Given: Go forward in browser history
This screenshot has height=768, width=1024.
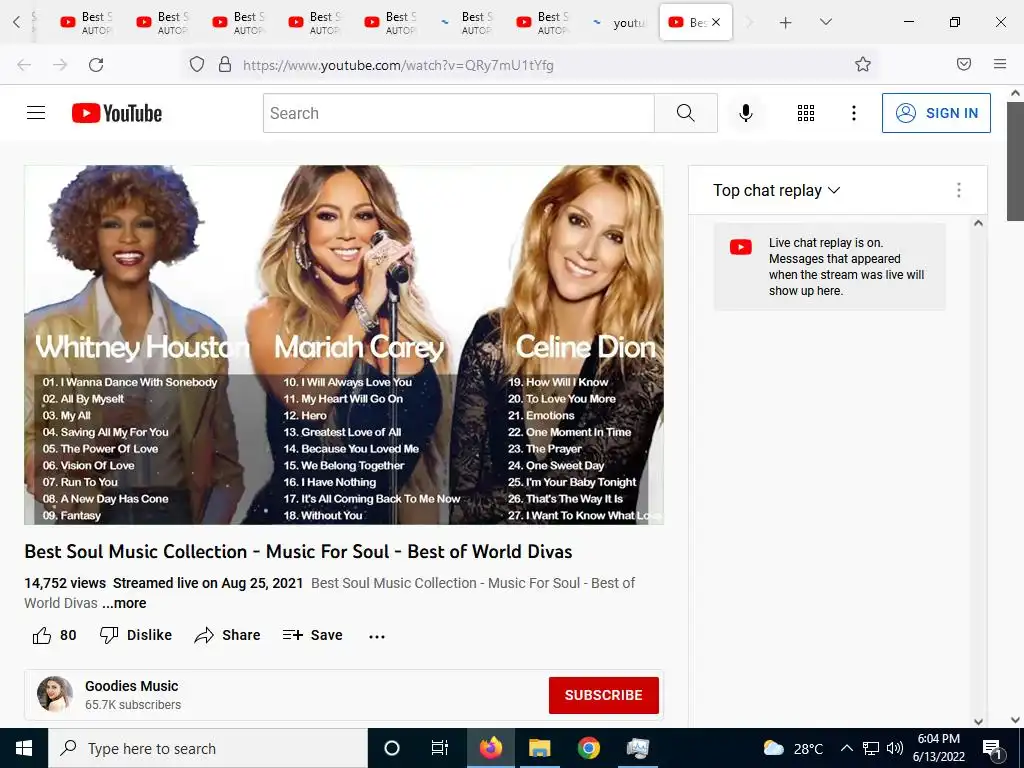Looking at the screenshot, I should (x=60, y=65).
